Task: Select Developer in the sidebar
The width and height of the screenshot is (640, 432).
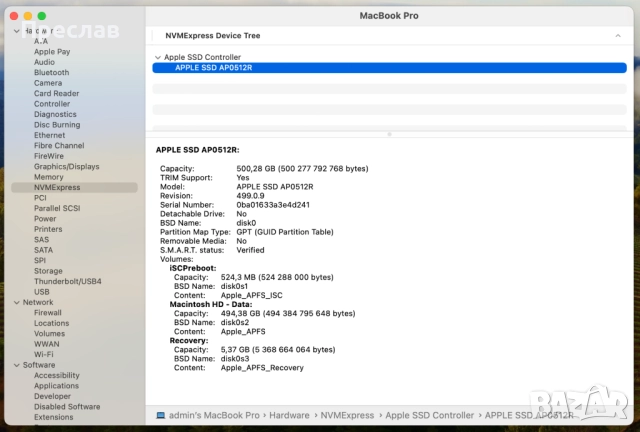Action: coord(52,396)
